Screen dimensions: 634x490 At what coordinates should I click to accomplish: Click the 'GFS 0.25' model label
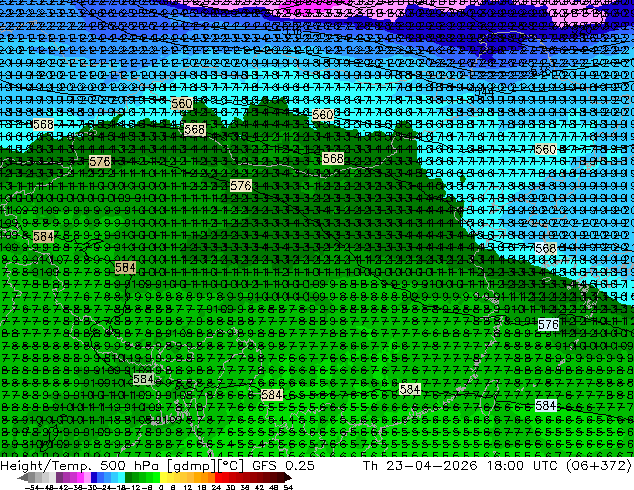click(x=283, y=465)
